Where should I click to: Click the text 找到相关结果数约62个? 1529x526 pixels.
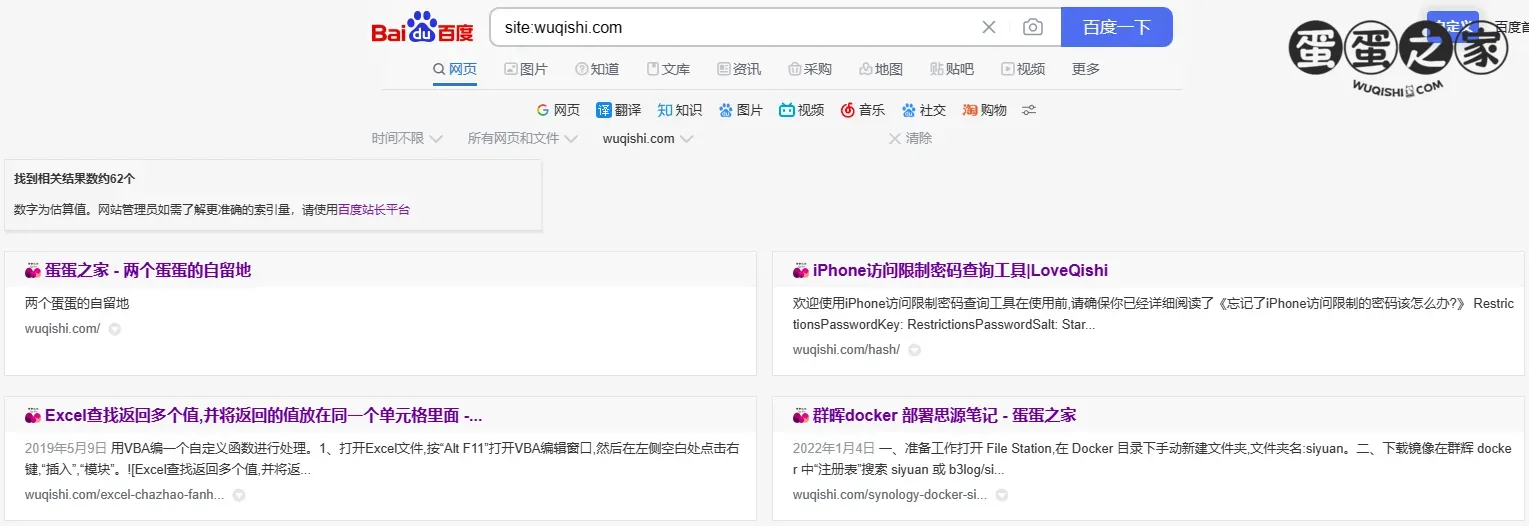click(x=74, y=179)
